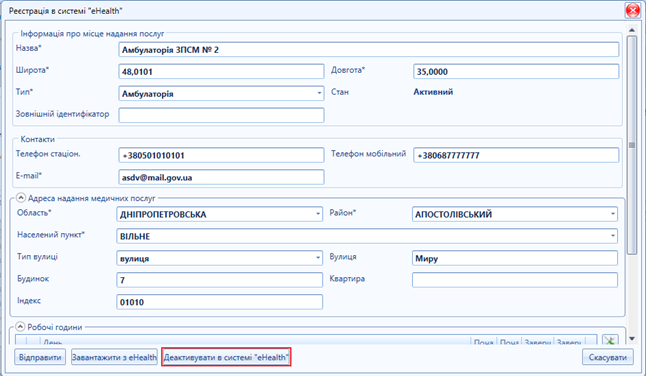
Task: Click Завантажити з eHealth button
Action: pos(114,357)
